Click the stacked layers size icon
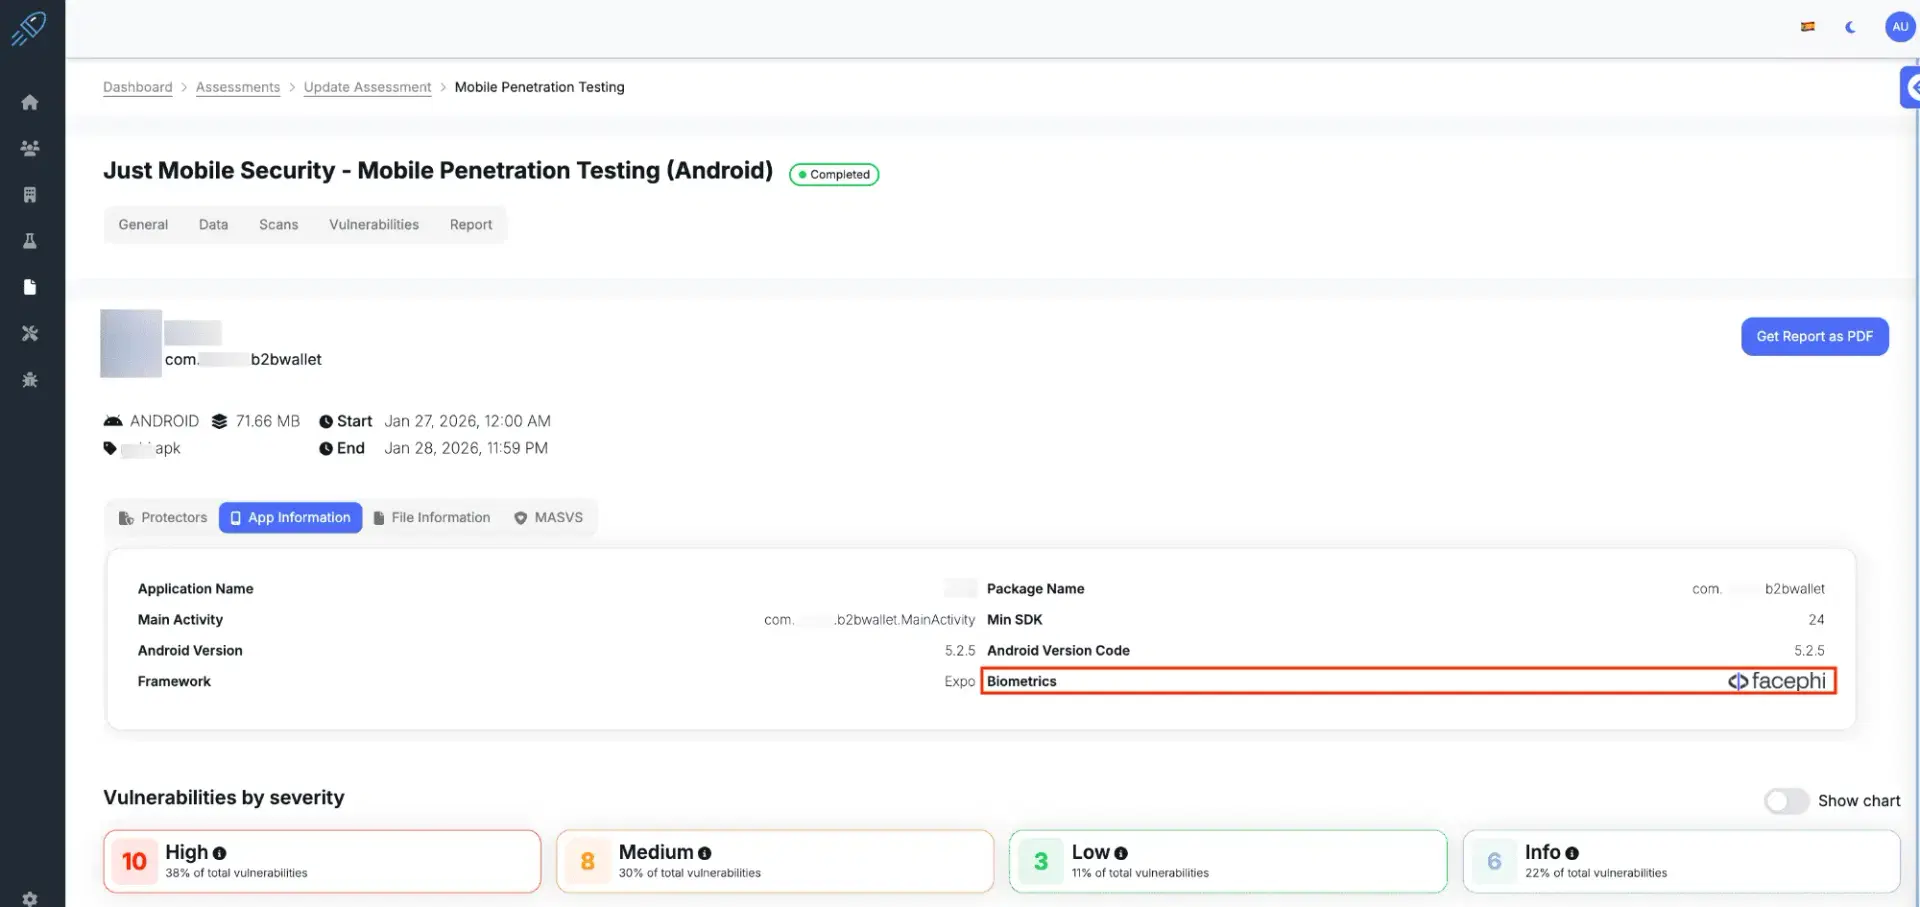Image resolution: width=1920 pixels, height=907 pixels. (x=220, y=421)
